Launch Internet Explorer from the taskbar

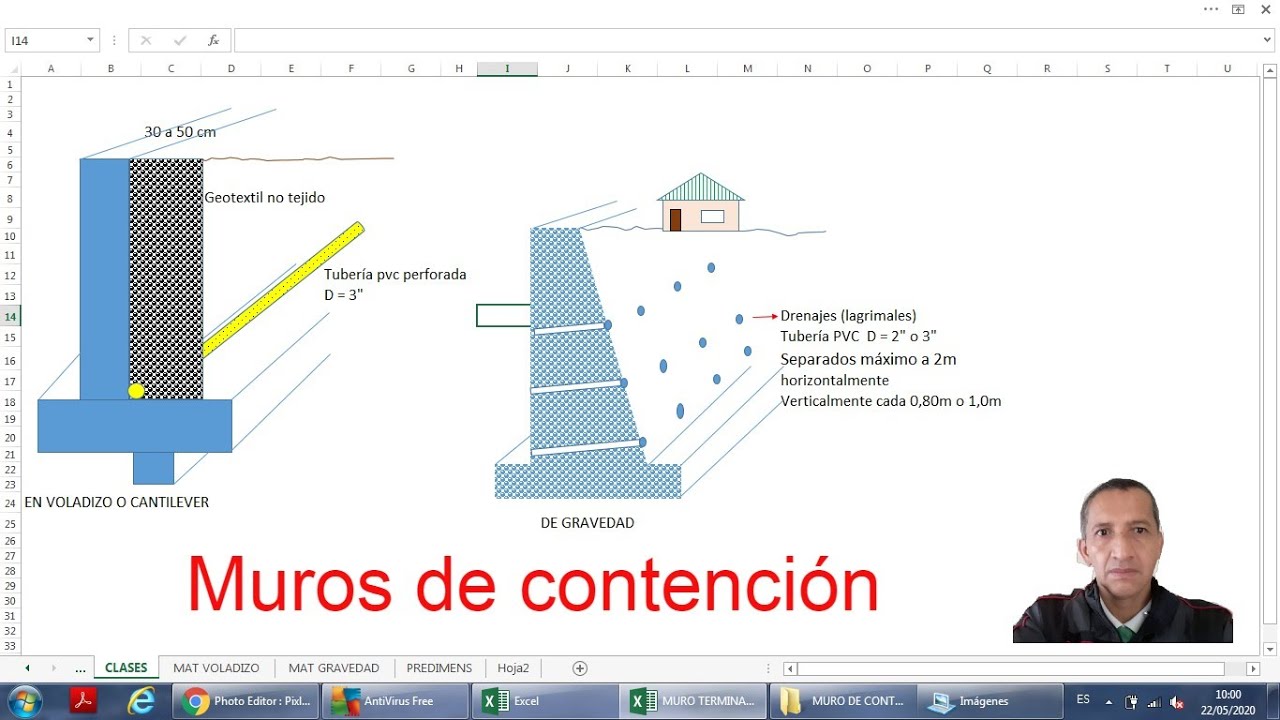click(x=141, y=701)
